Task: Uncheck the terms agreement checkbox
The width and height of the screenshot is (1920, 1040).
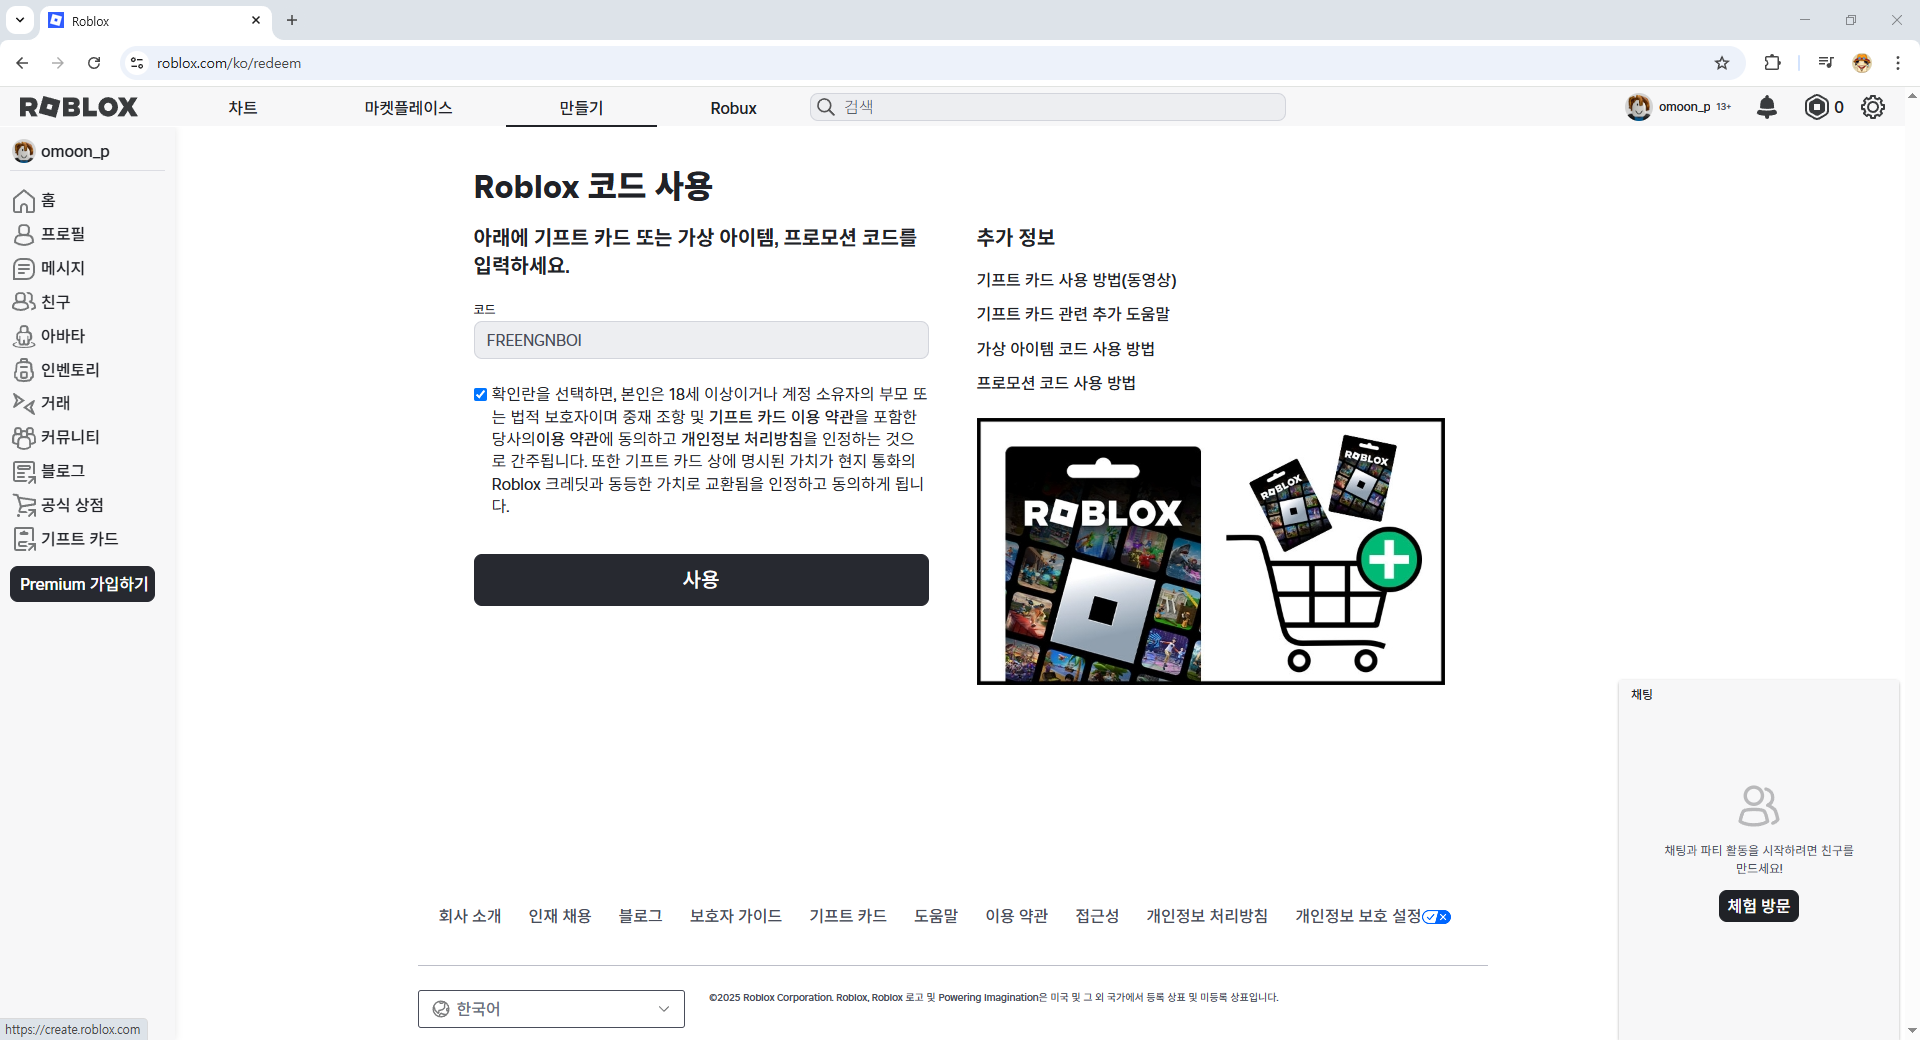Action: point(480,394)
